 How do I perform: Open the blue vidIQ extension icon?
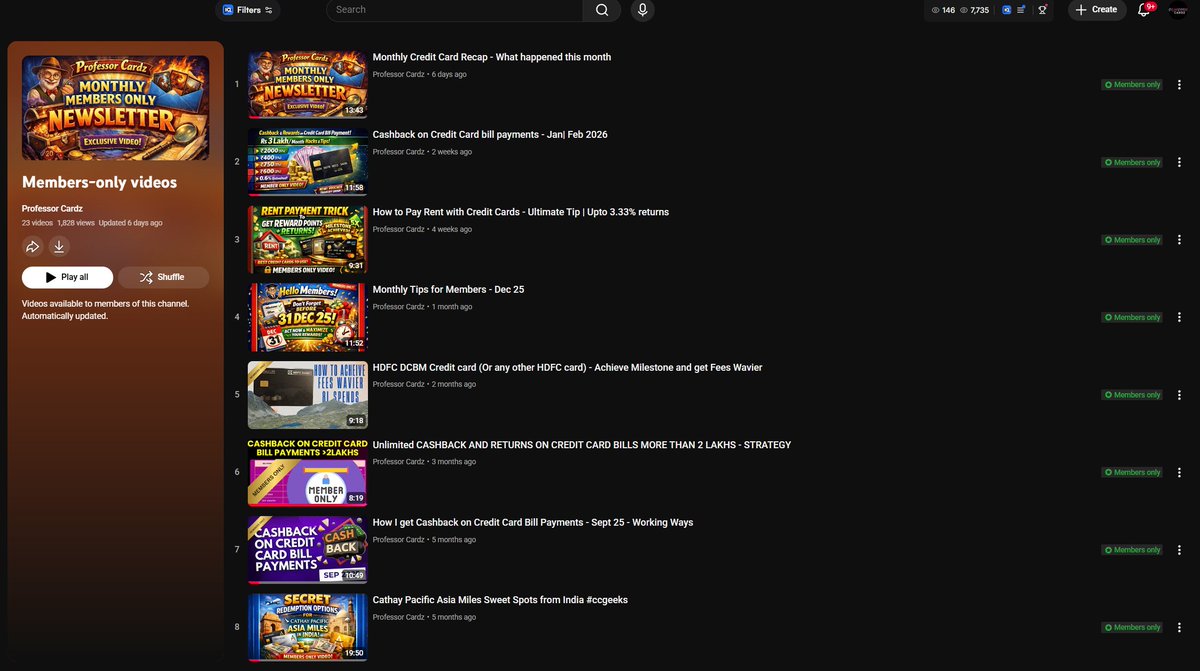tap(1007, 10)
